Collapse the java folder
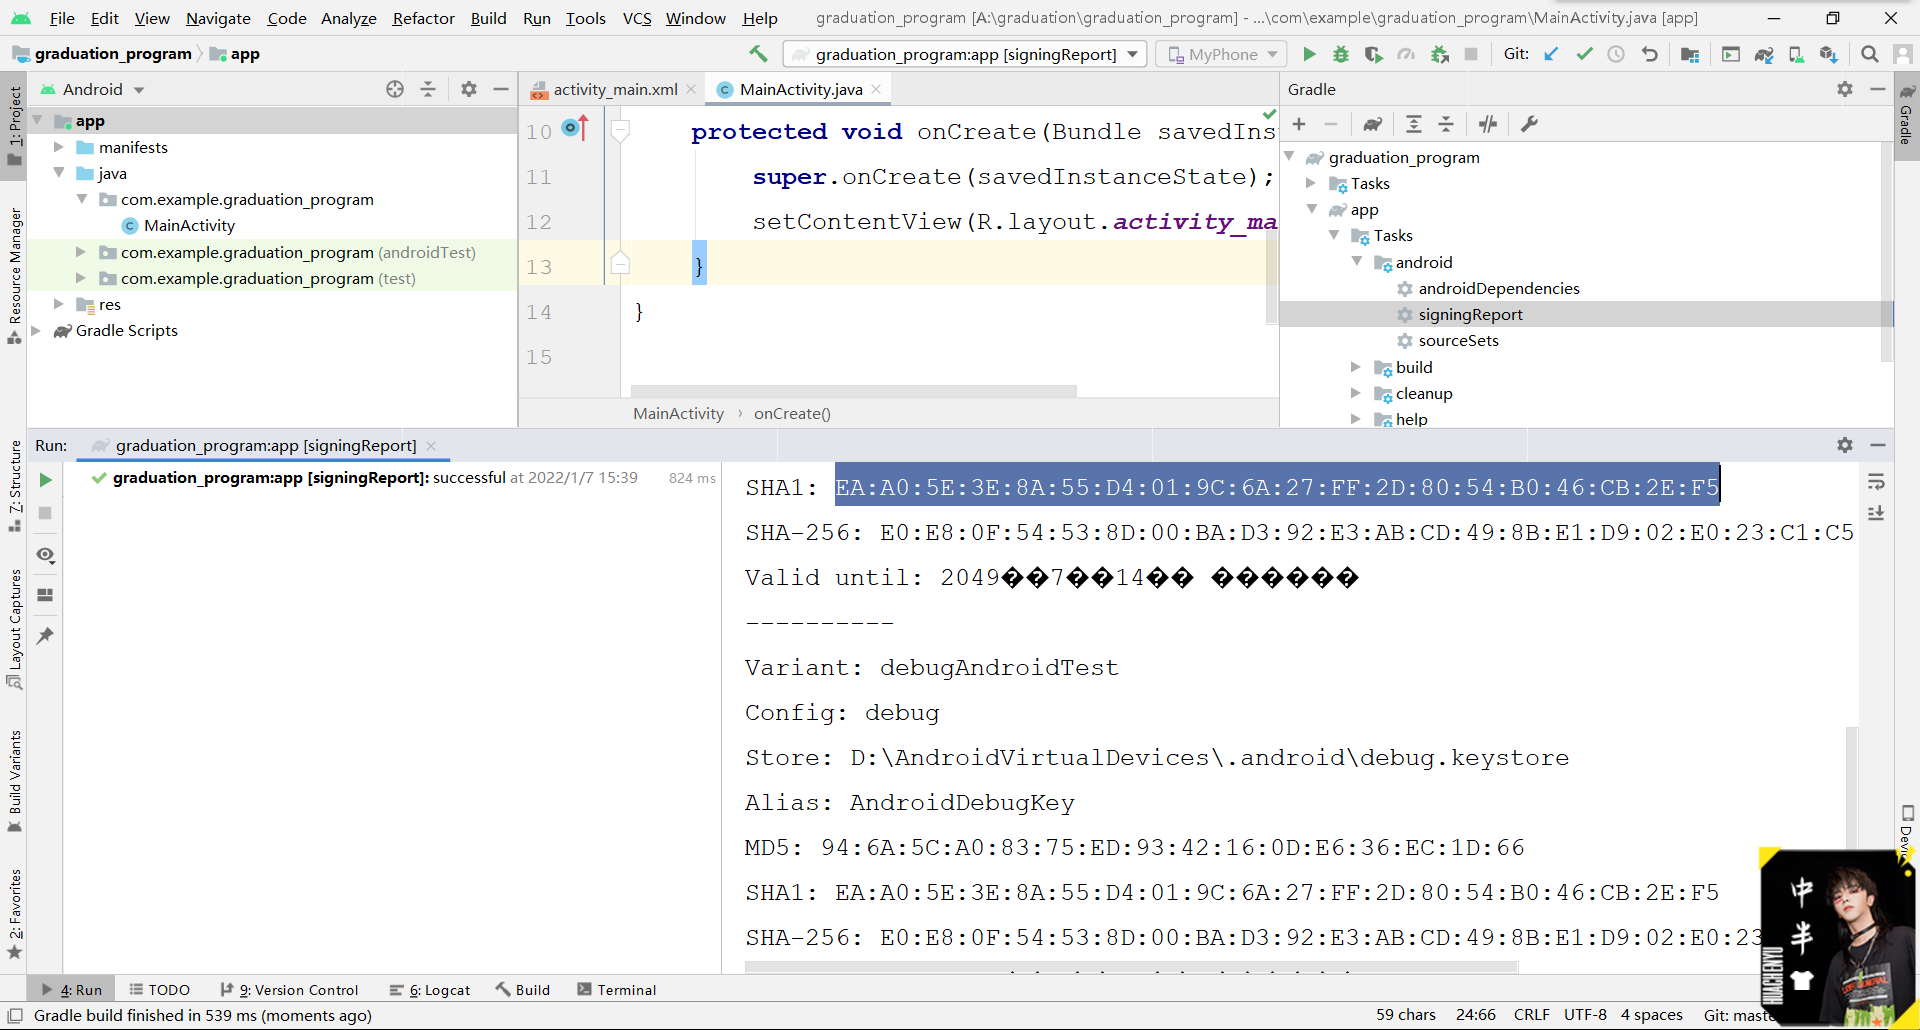This screenshot has width=1920, height=1030. click(58, 173)
